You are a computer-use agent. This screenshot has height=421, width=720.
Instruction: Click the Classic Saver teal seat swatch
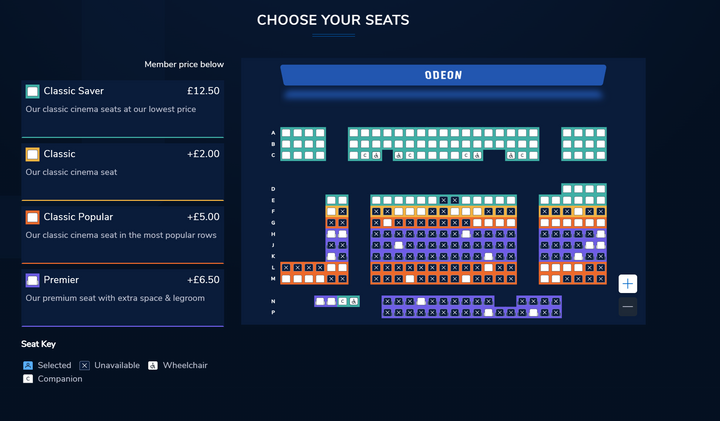(x=32, y=91)
